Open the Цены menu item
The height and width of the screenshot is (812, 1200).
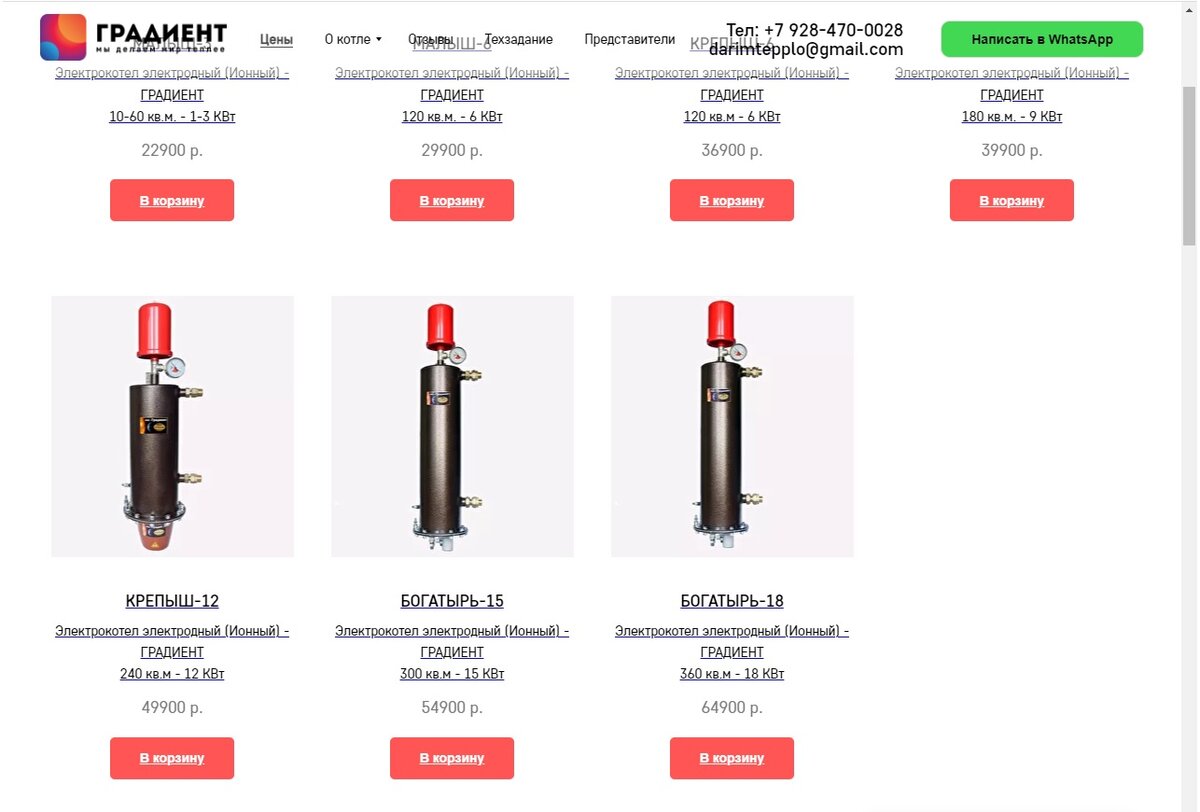point(276,40)
